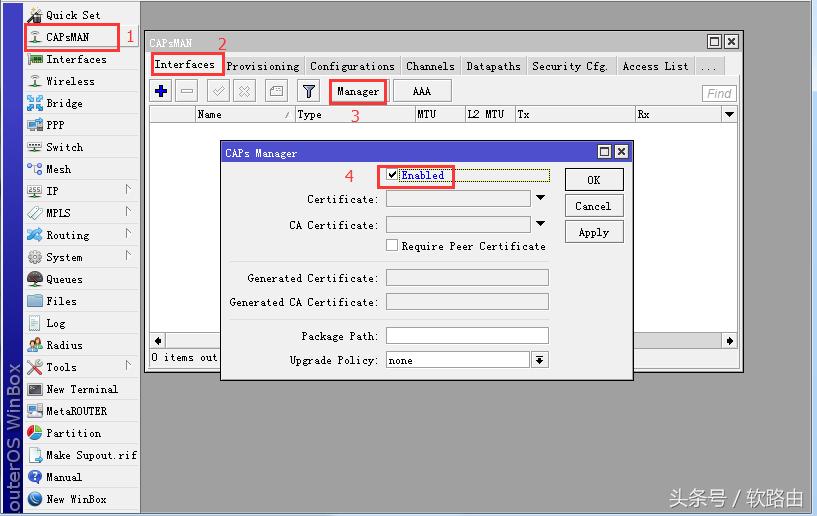This screenshot has width=817, height=516.
Task: Expand the Certificate dropdown arrow
Action: (541, 198)
